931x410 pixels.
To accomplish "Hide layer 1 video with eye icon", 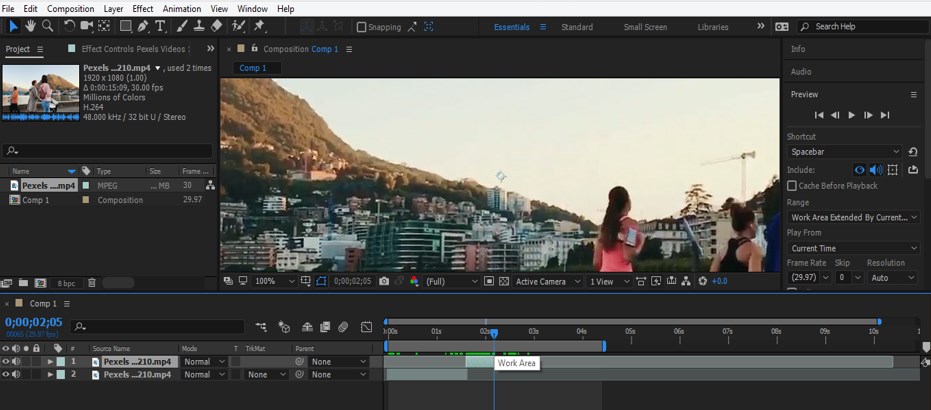I will (x=6, y=362).
